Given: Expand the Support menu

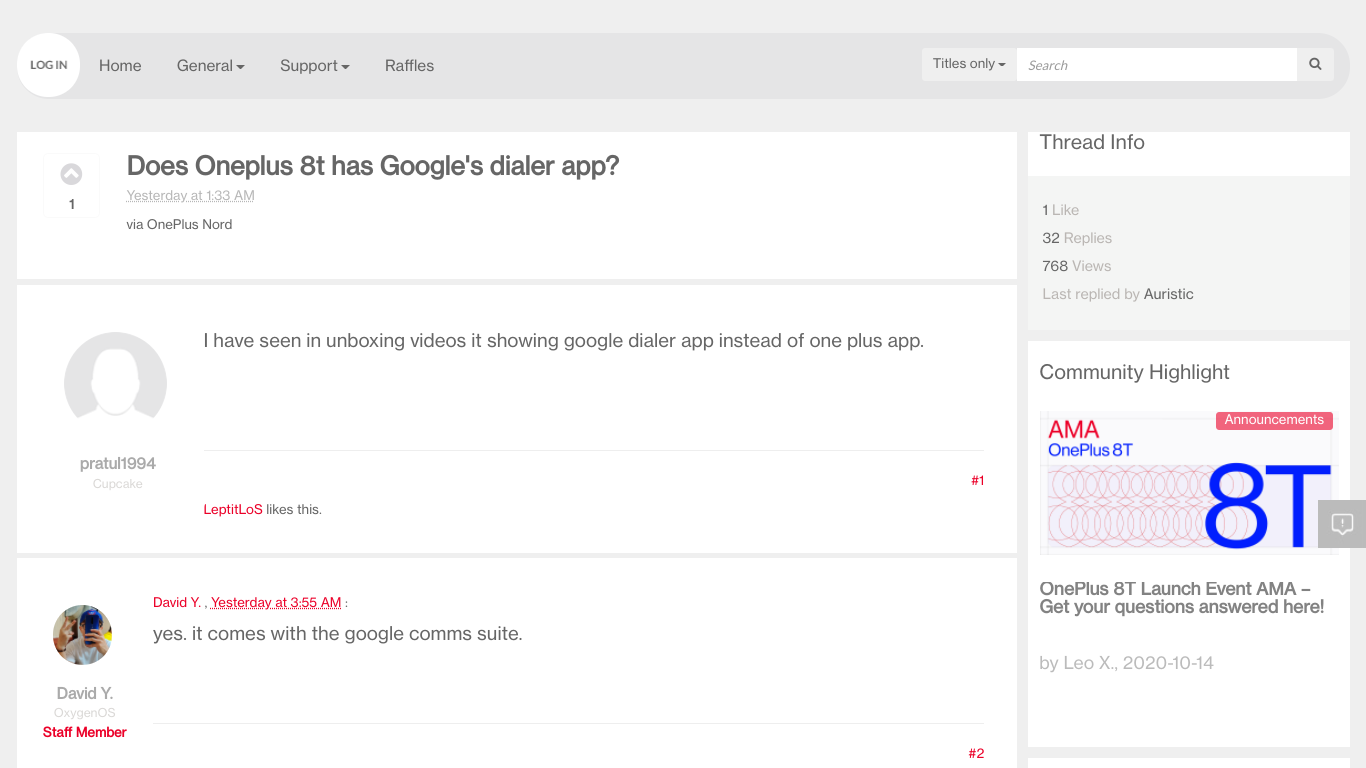Looking at the screenshot, I should coord(315,66).
